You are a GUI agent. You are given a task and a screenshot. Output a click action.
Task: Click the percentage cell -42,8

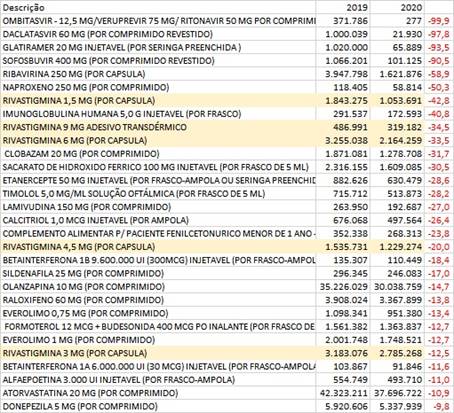(x=439, y=100)
